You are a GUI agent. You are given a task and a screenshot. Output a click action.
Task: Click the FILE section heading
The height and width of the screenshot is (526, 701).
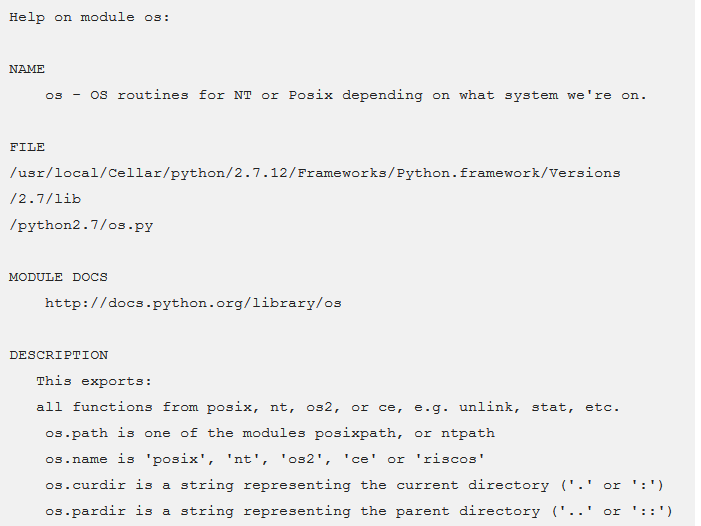[x=27, y=147]
